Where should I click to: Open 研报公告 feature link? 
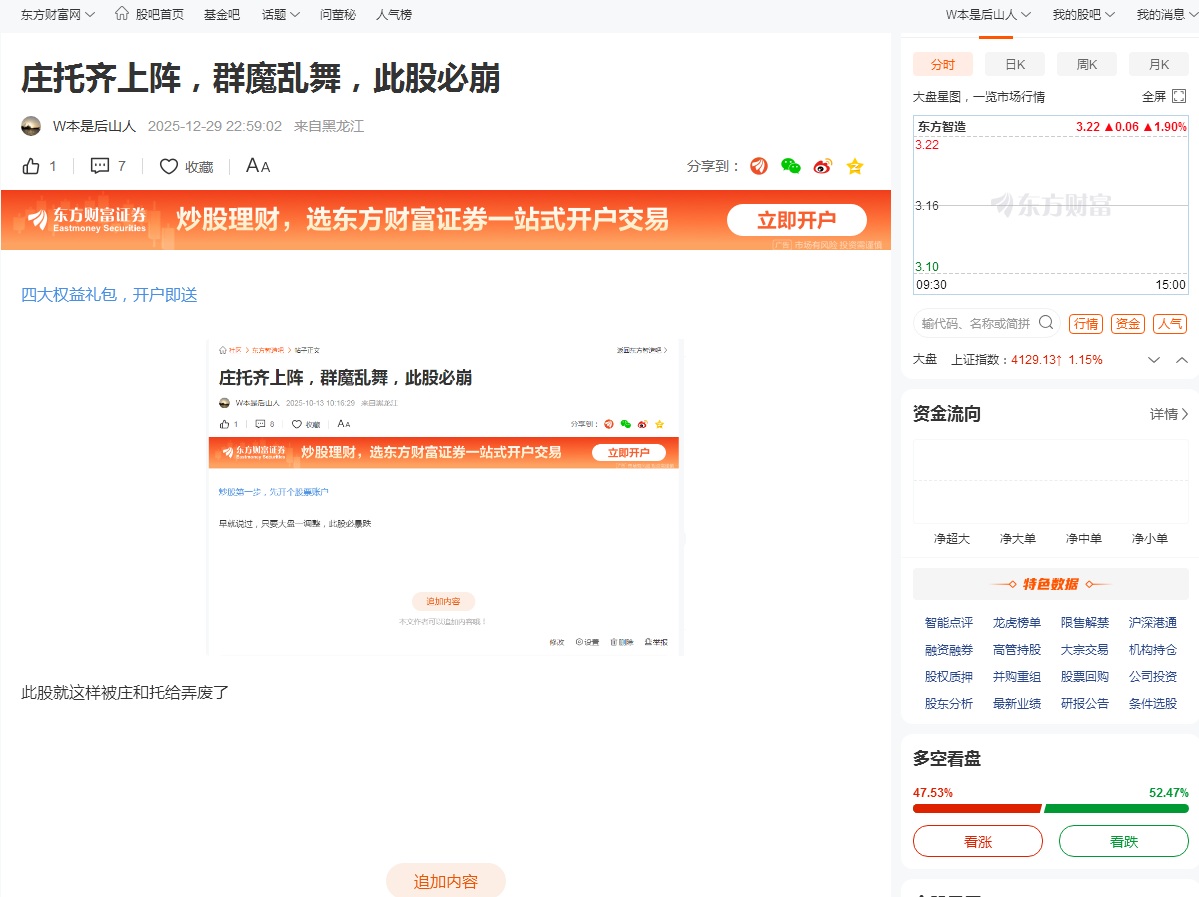(1085, 703)
